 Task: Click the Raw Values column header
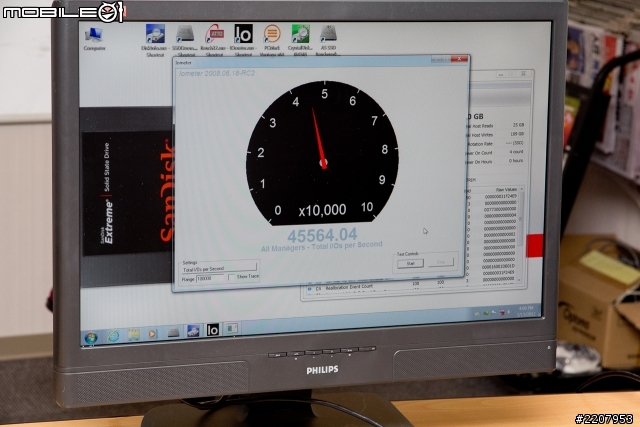click(x=506, y=189)
